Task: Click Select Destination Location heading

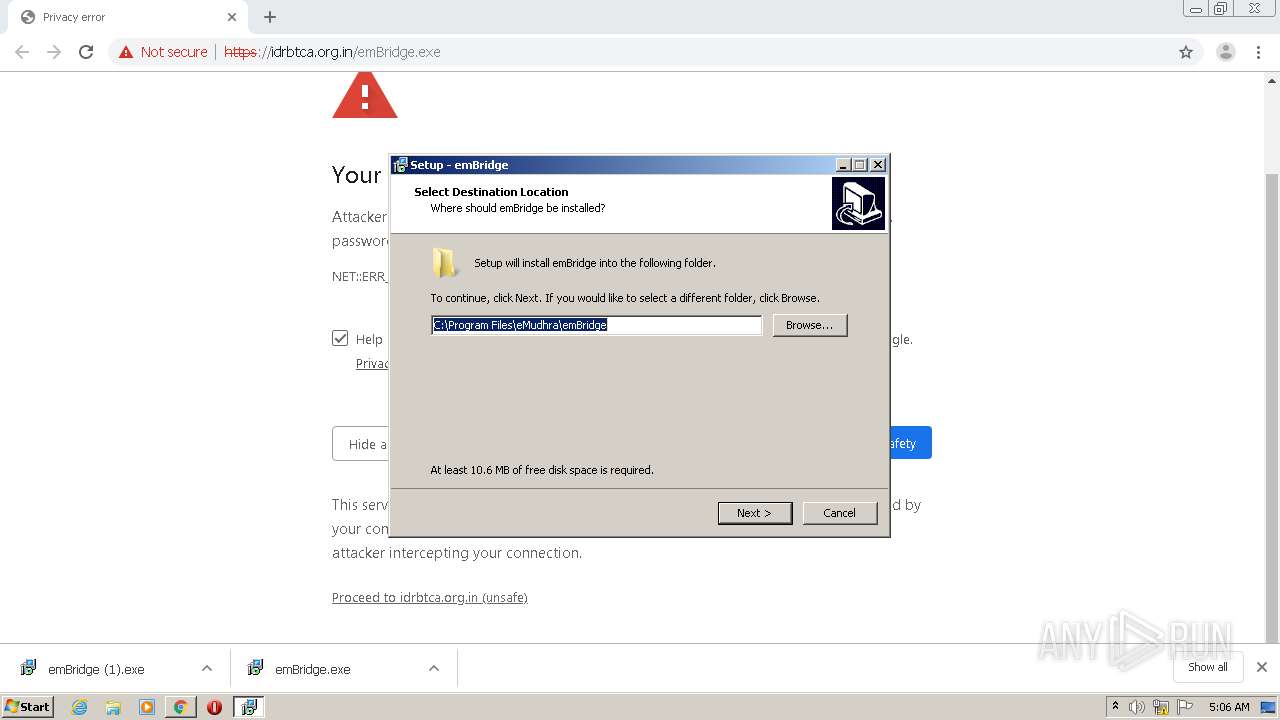Action: (491, 192)
